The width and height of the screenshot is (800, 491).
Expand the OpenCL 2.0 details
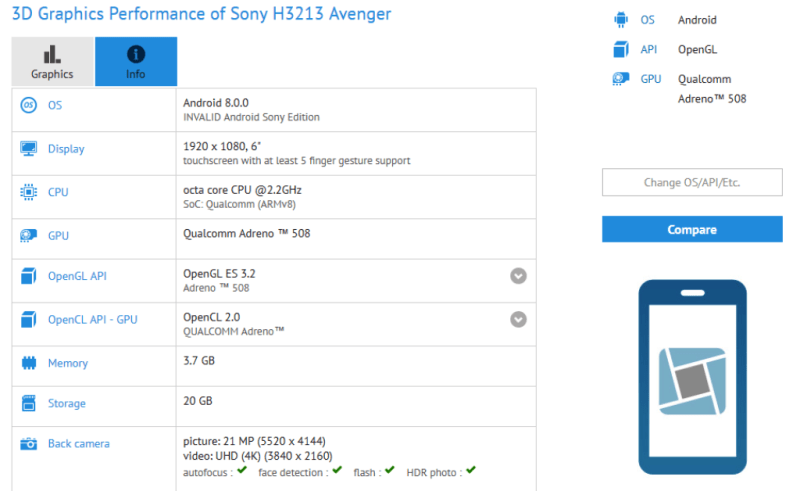(x=518, y=319)
